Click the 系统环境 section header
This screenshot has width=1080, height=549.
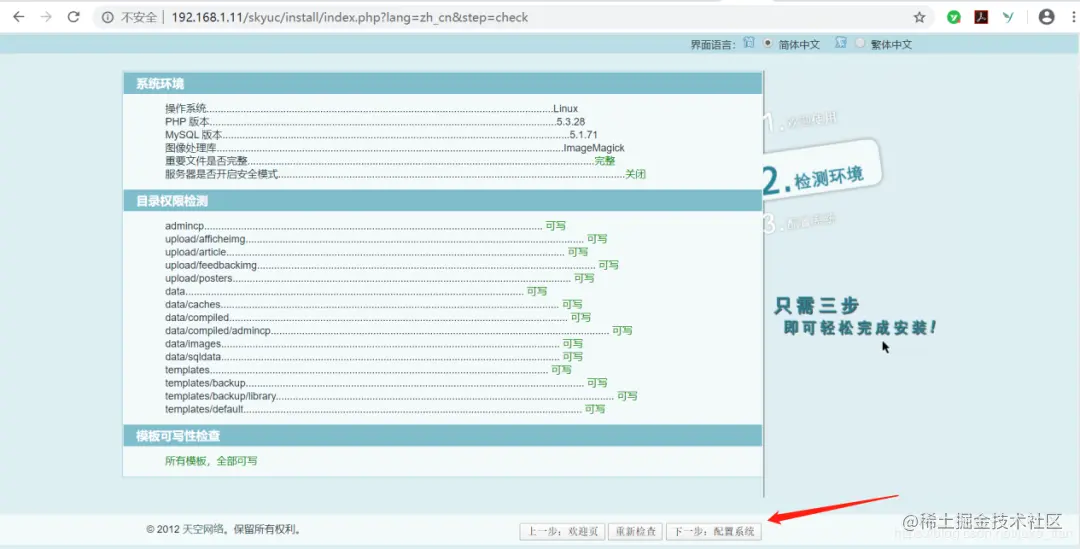pos(443,84)
